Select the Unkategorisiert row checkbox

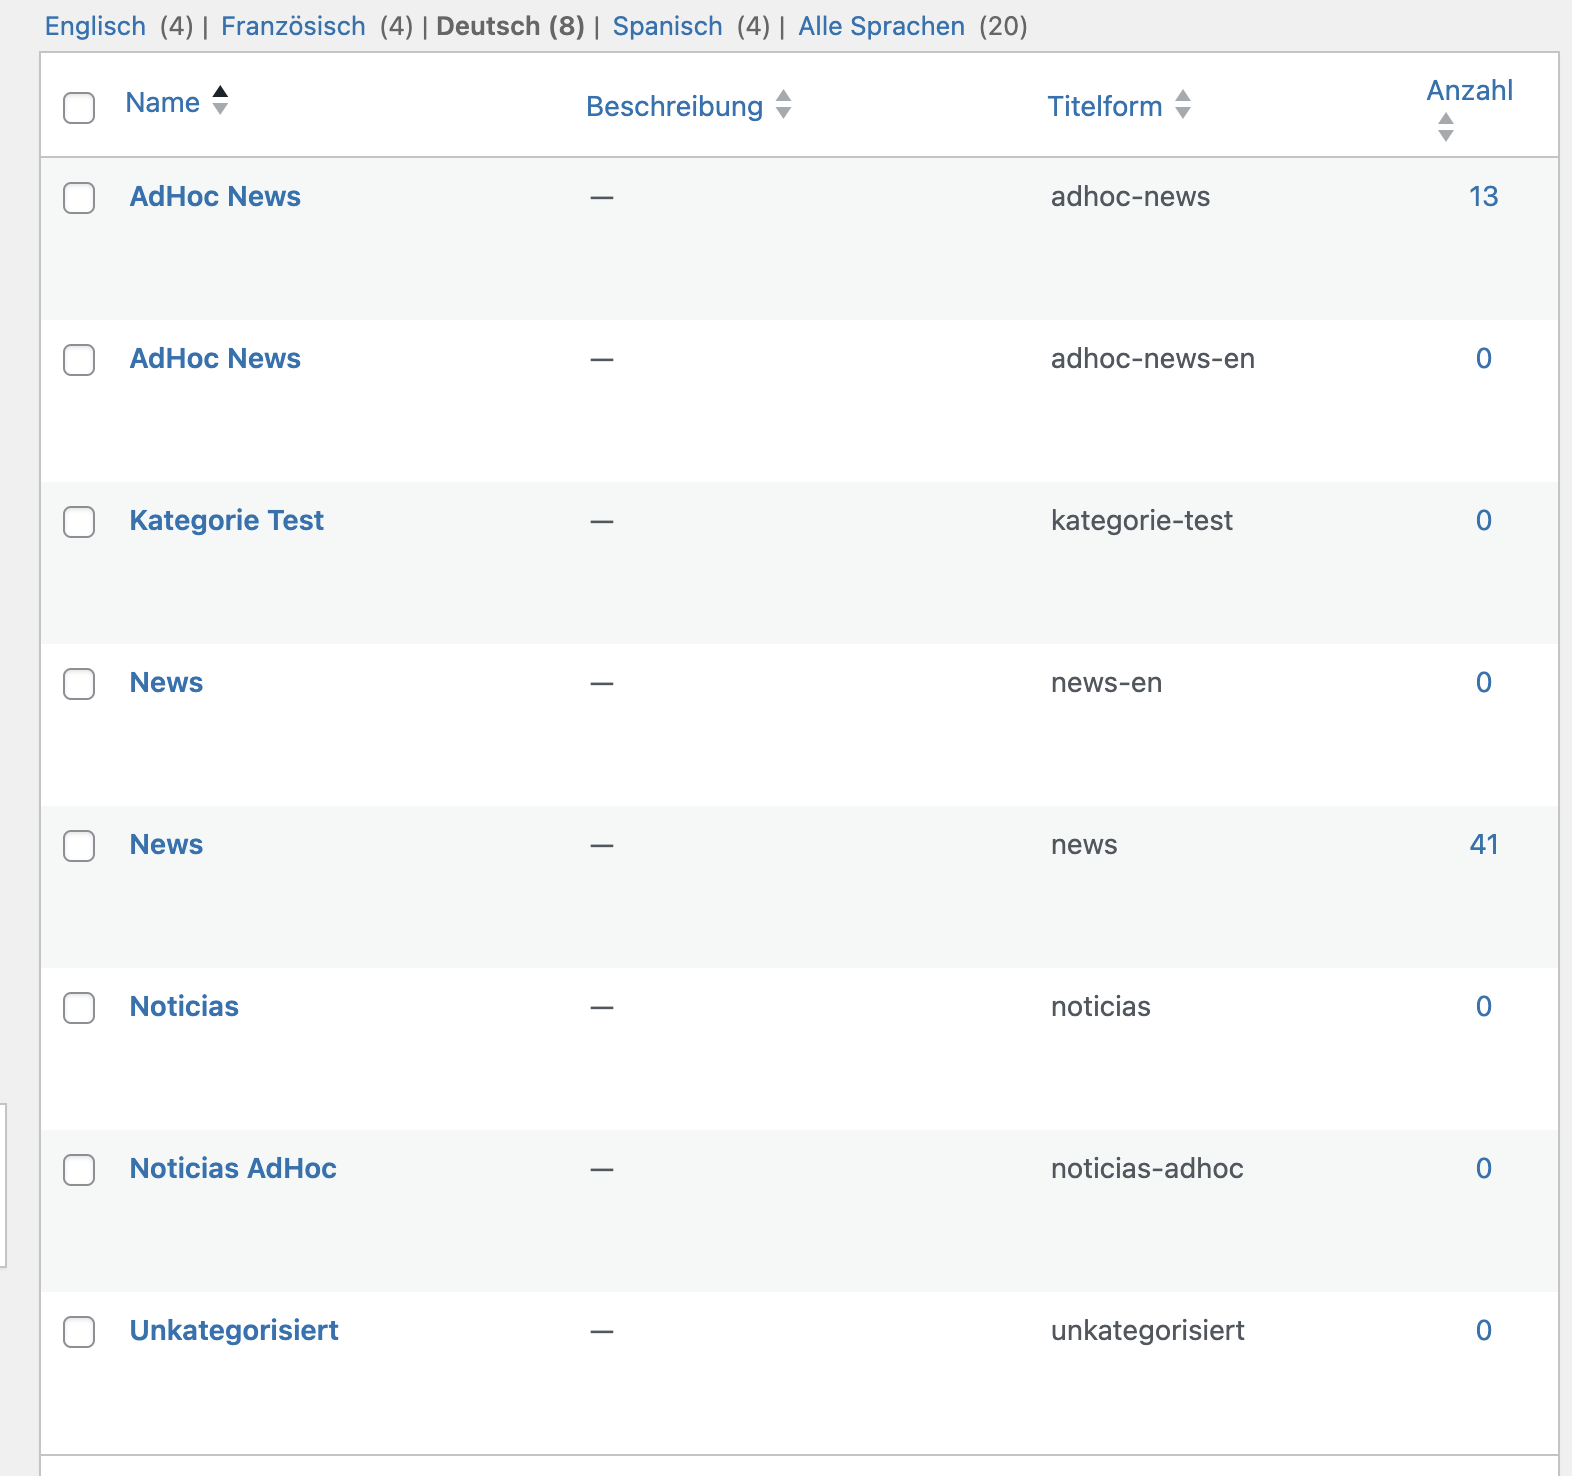coord(79,1332)
